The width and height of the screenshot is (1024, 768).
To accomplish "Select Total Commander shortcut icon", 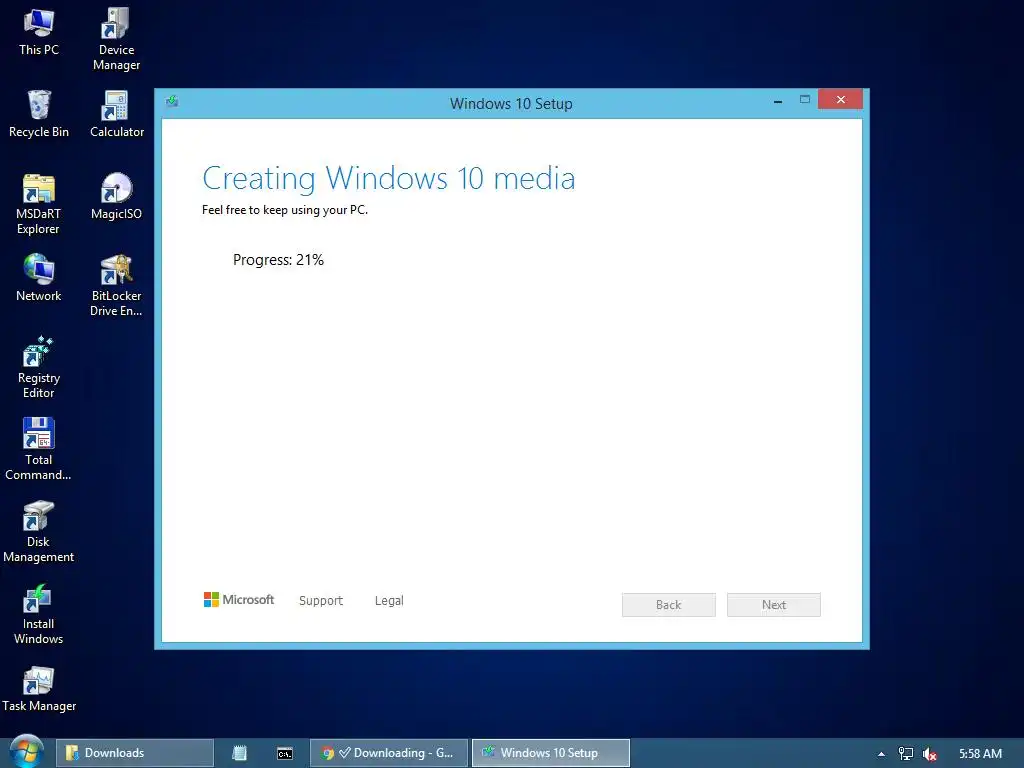I will (x=39, y=449).
